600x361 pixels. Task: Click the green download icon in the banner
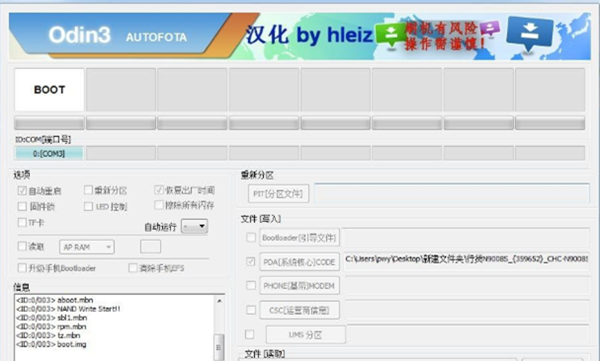391,34
